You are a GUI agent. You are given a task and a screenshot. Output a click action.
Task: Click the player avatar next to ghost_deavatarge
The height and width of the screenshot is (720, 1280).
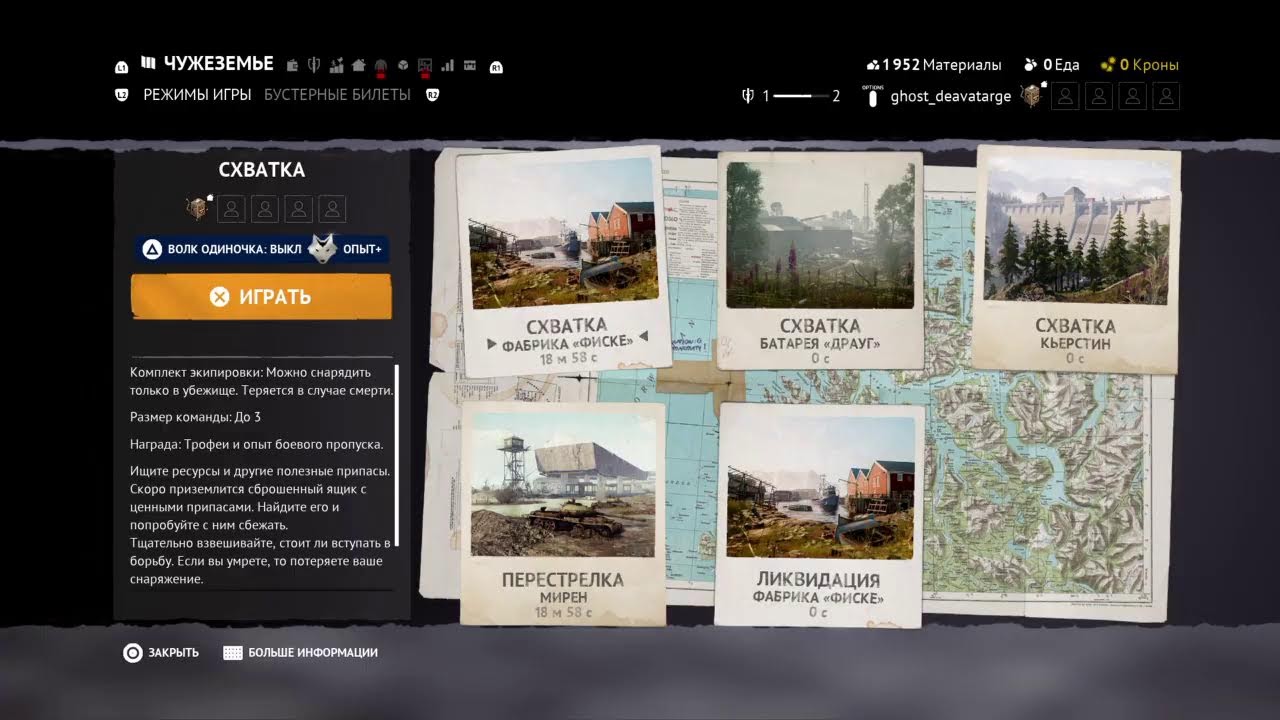(x=1031, y=95)
